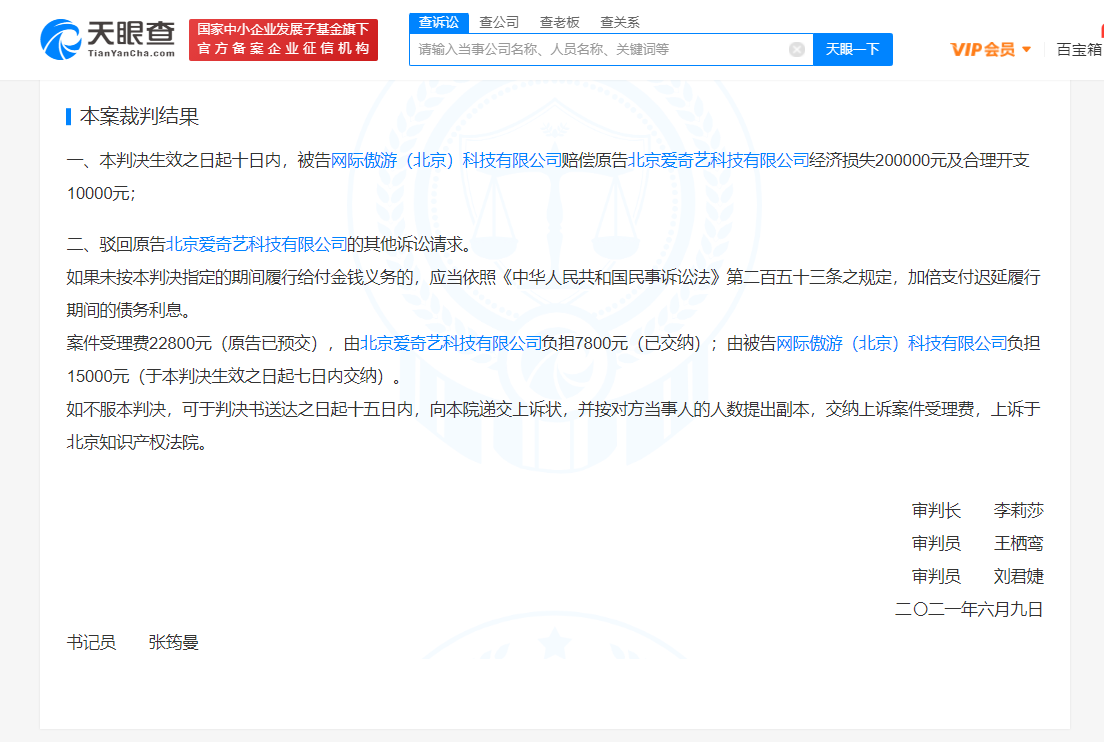Open 网际傲游 link before 负担15000元
1104x742 pixels.
click(x=891, y=344)
